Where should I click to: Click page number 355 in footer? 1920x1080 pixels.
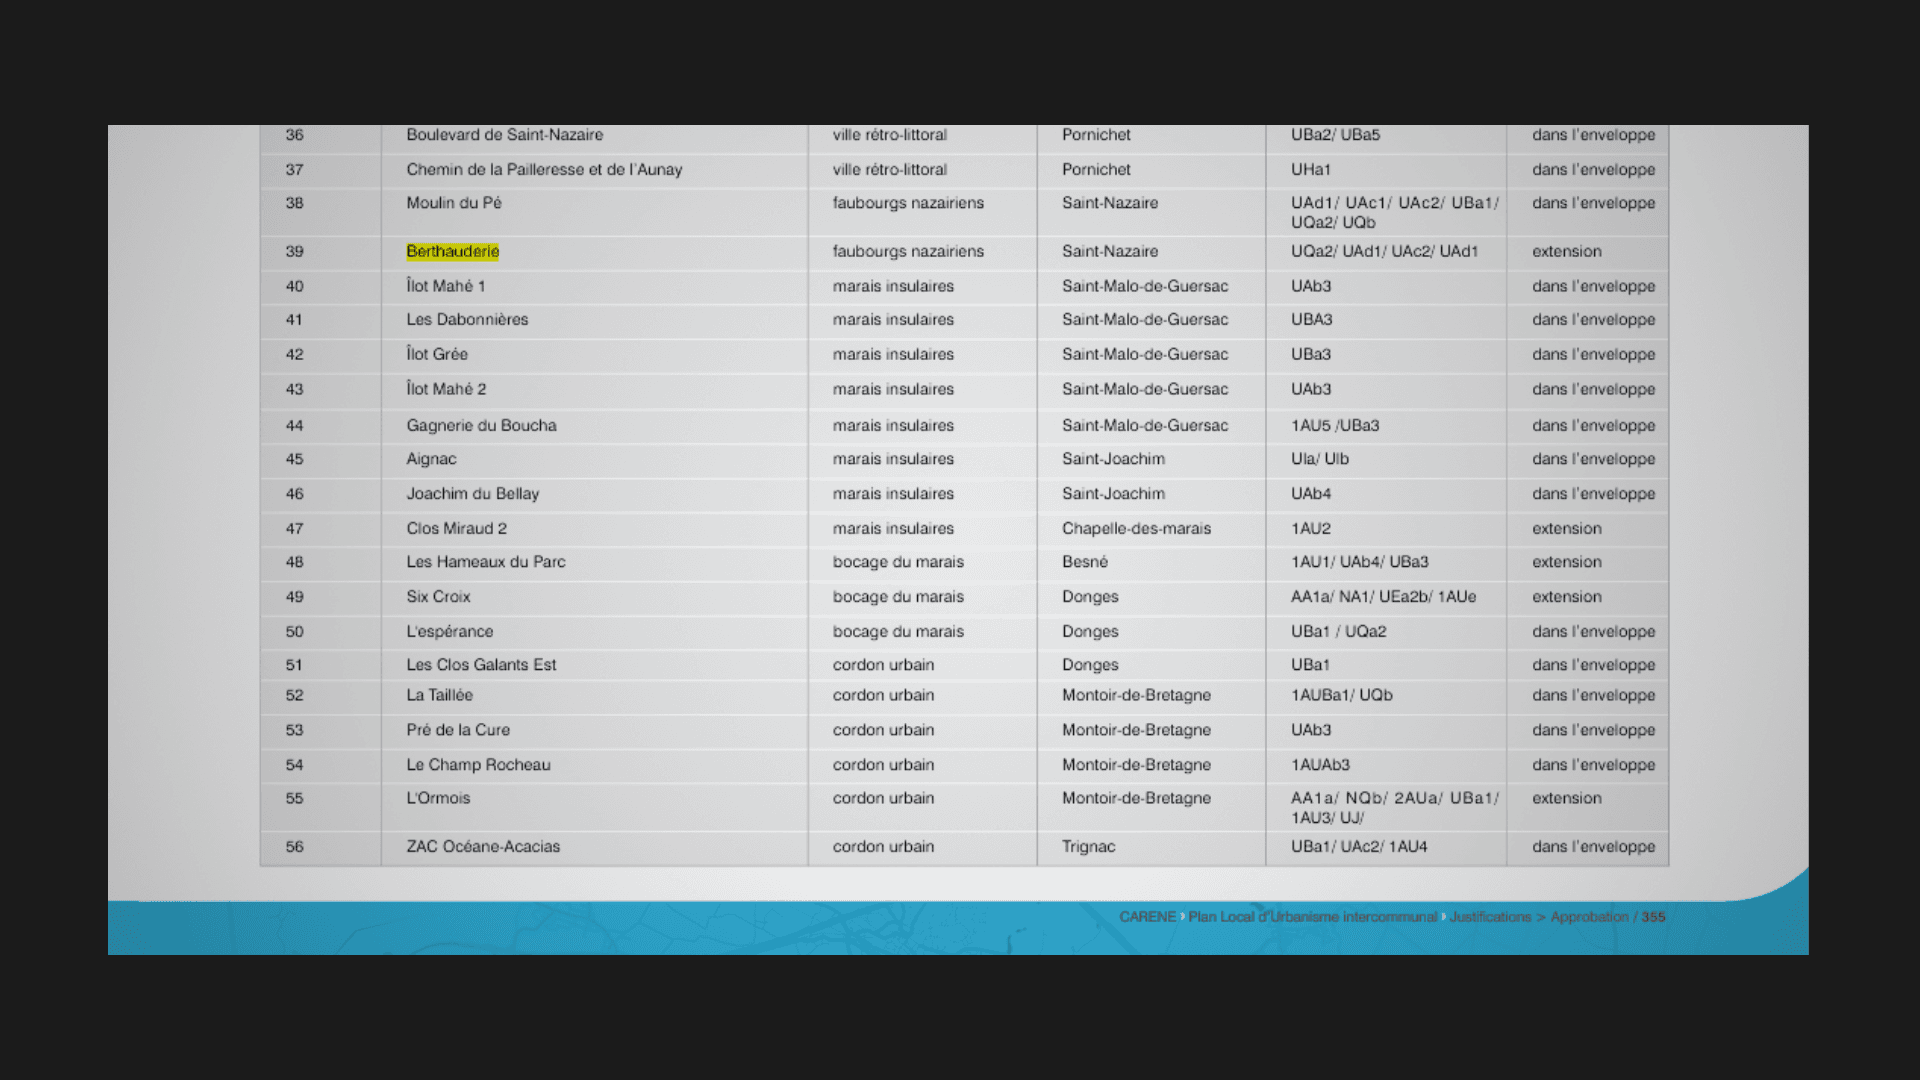(x=1653, y=917)
